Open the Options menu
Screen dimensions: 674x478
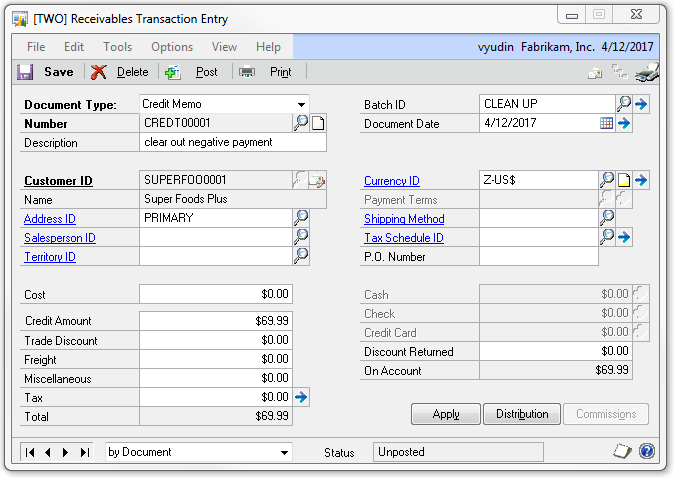[x=172, y=47]
